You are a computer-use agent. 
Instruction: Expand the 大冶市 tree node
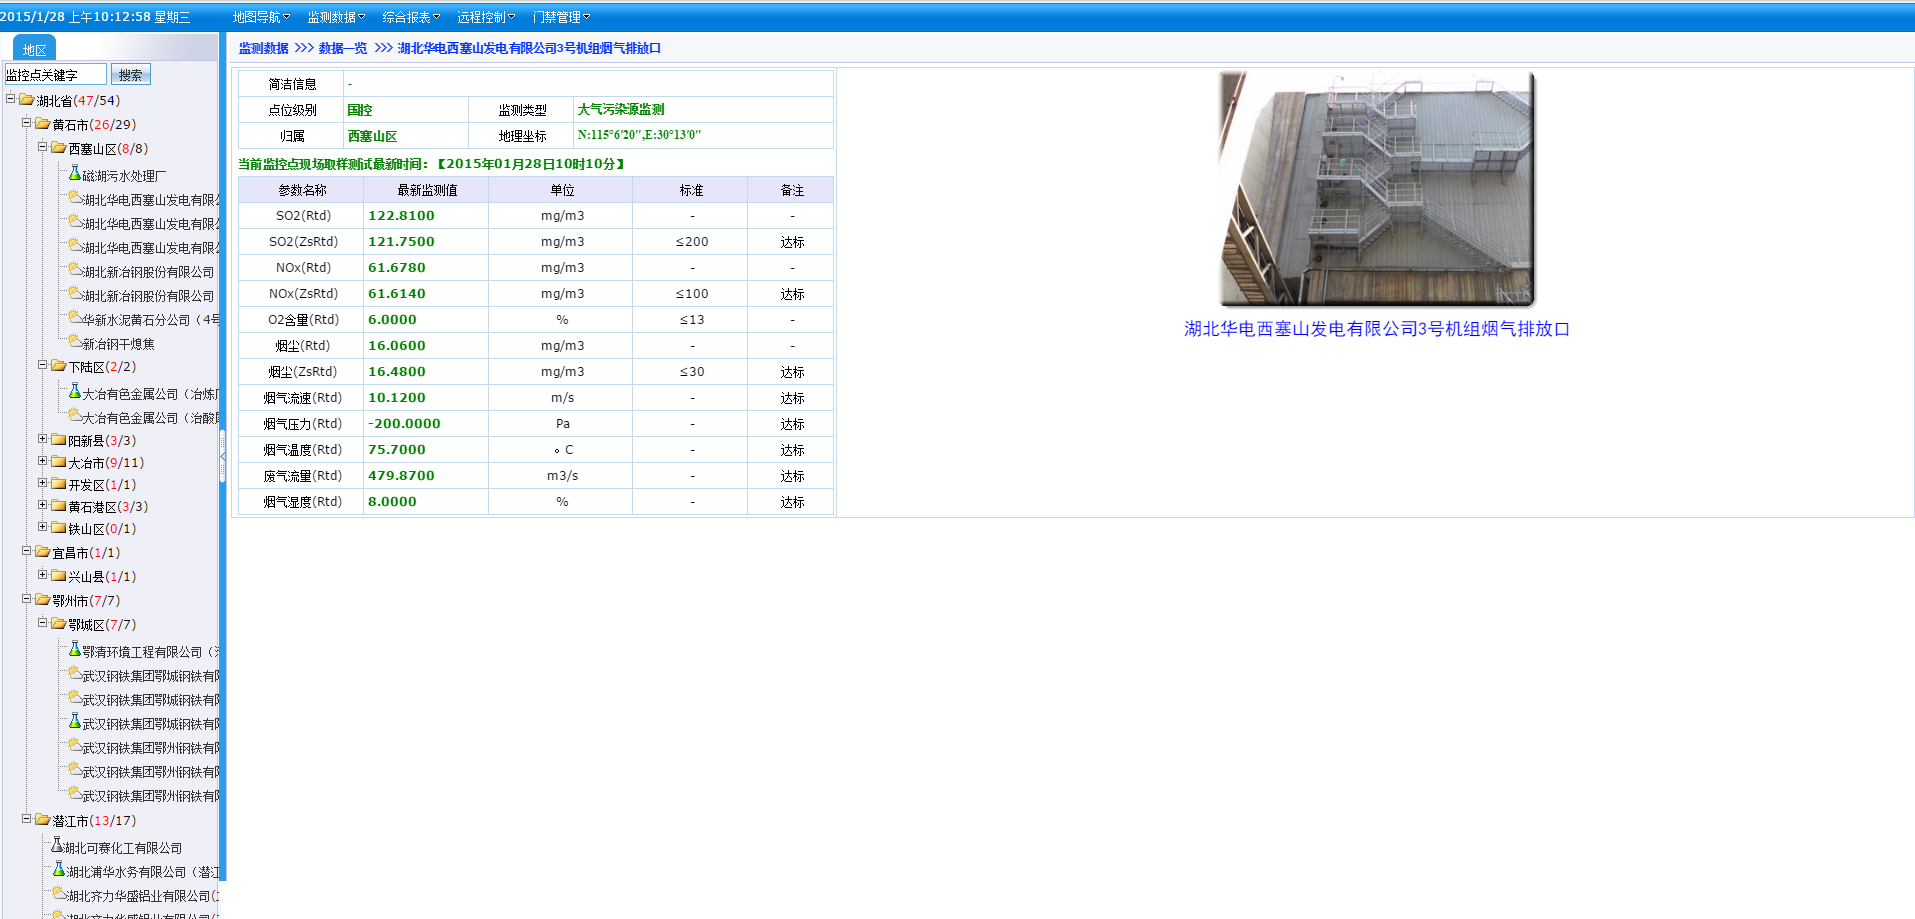point(43,461)
